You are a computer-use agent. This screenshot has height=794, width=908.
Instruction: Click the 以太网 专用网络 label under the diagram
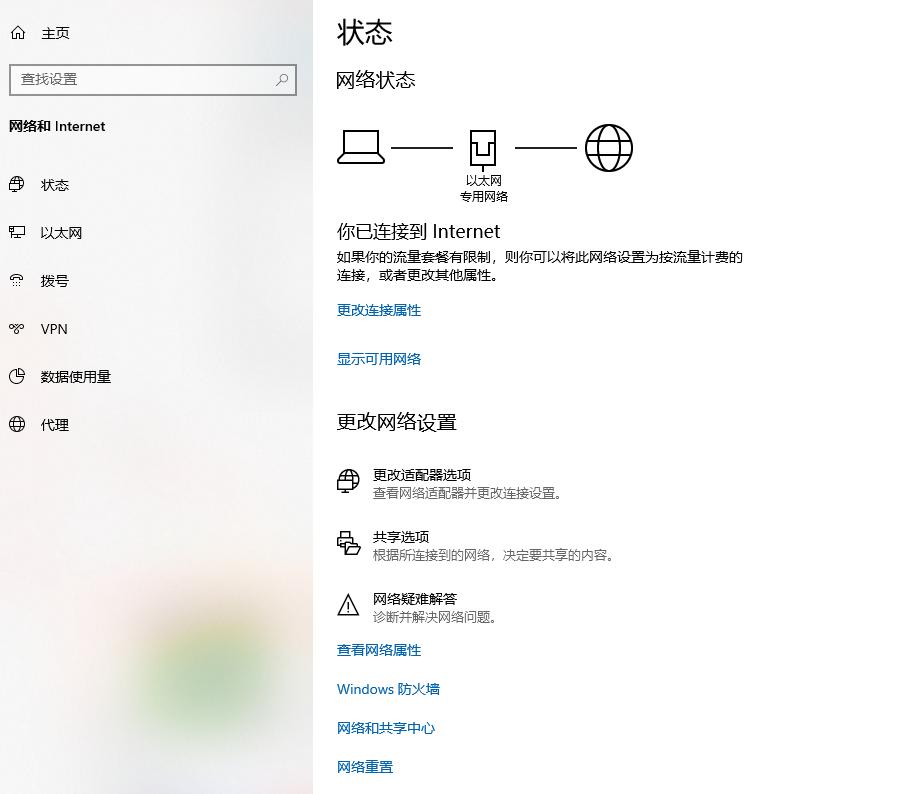click(484, 188)
